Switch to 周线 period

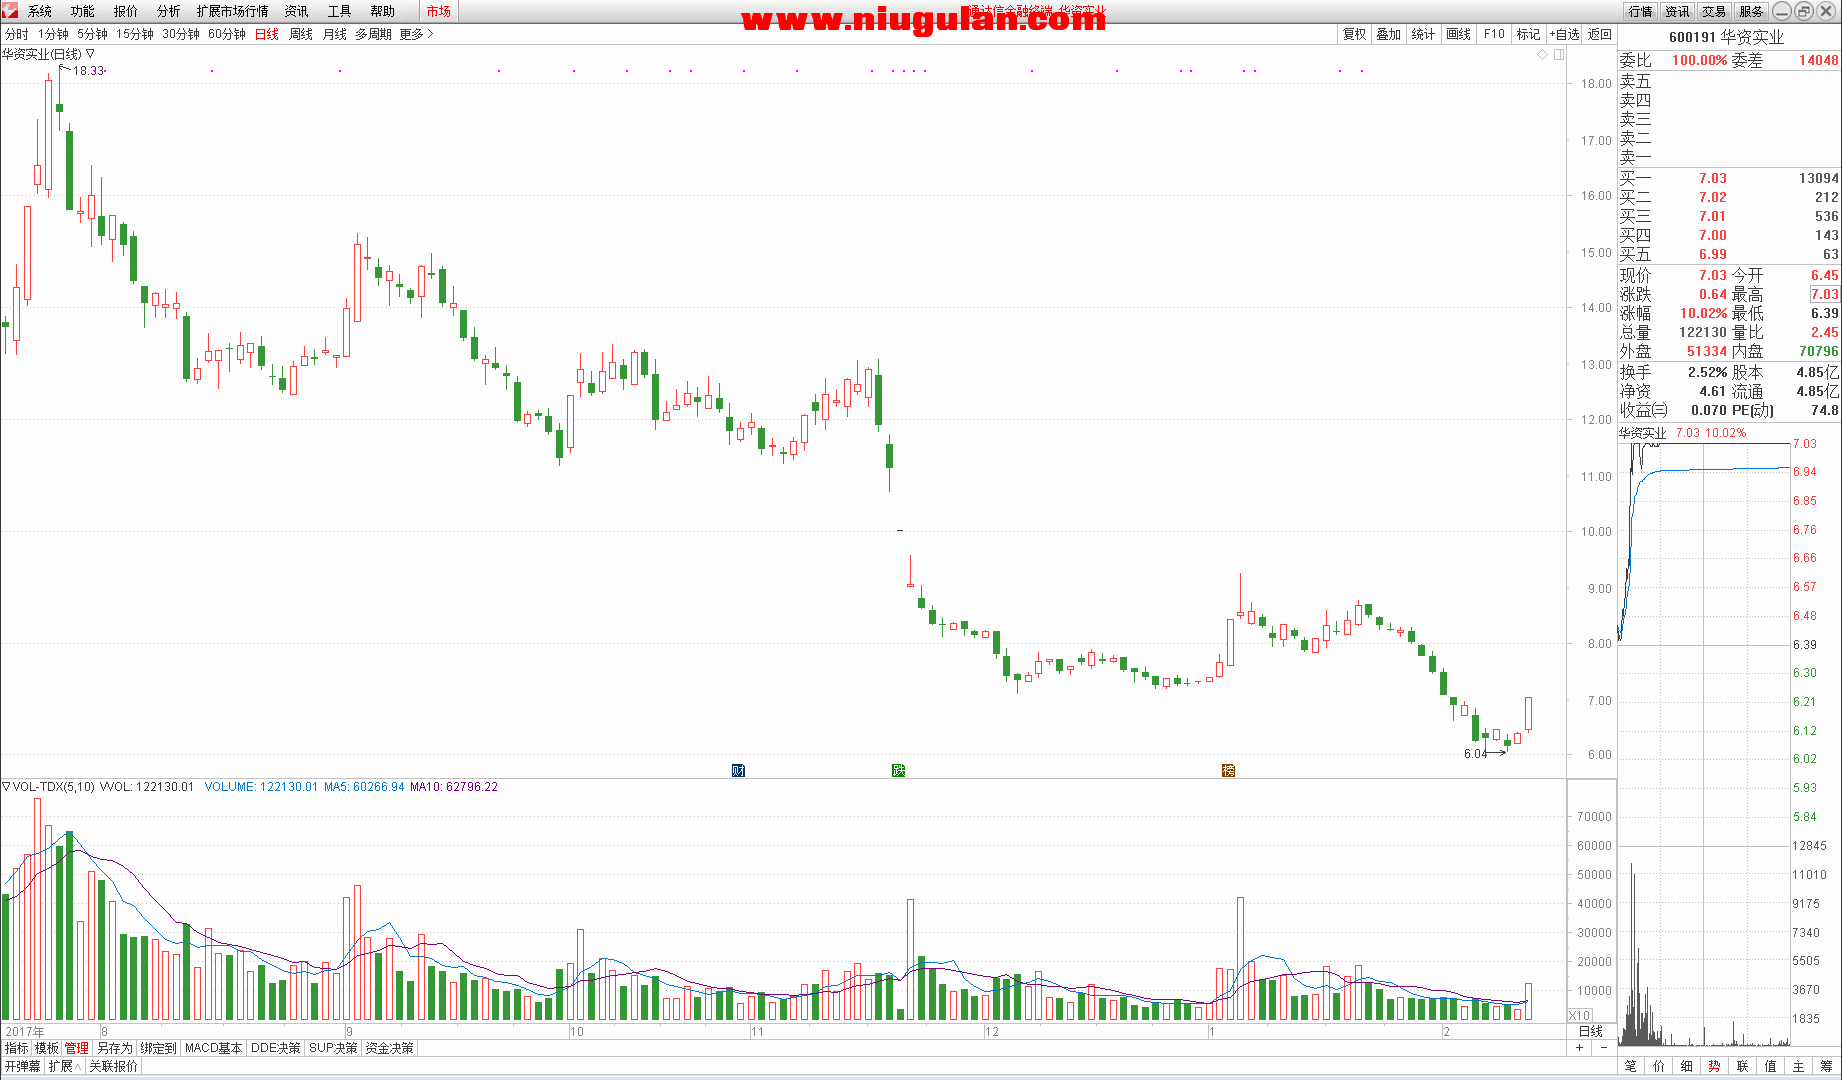[x=301, y=34]
